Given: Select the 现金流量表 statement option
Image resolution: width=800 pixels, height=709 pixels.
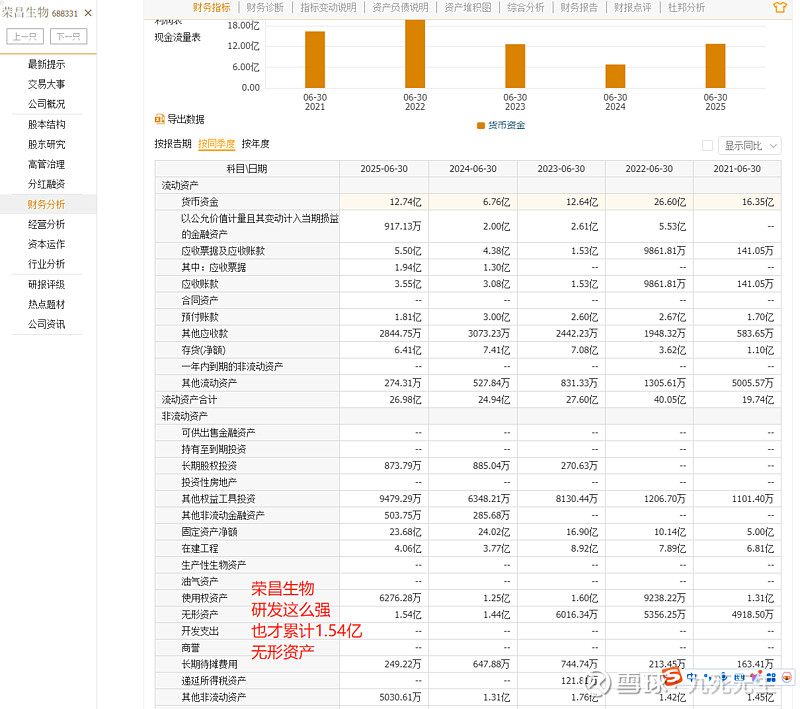Looking at the screenshot, I should (178, 37).
